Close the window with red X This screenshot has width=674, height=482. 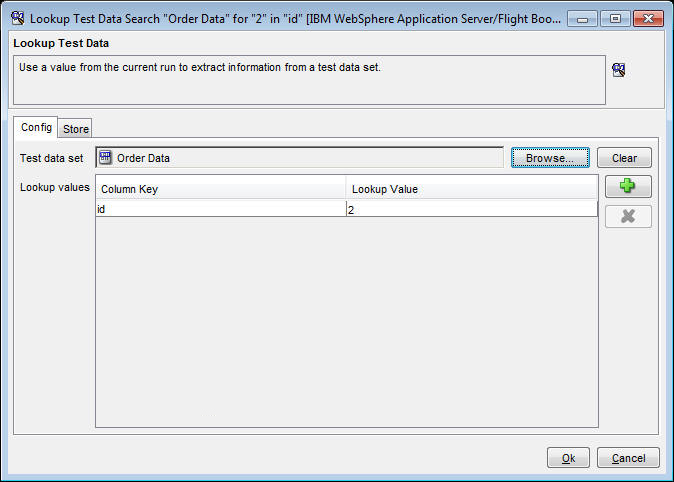[648, 19]
